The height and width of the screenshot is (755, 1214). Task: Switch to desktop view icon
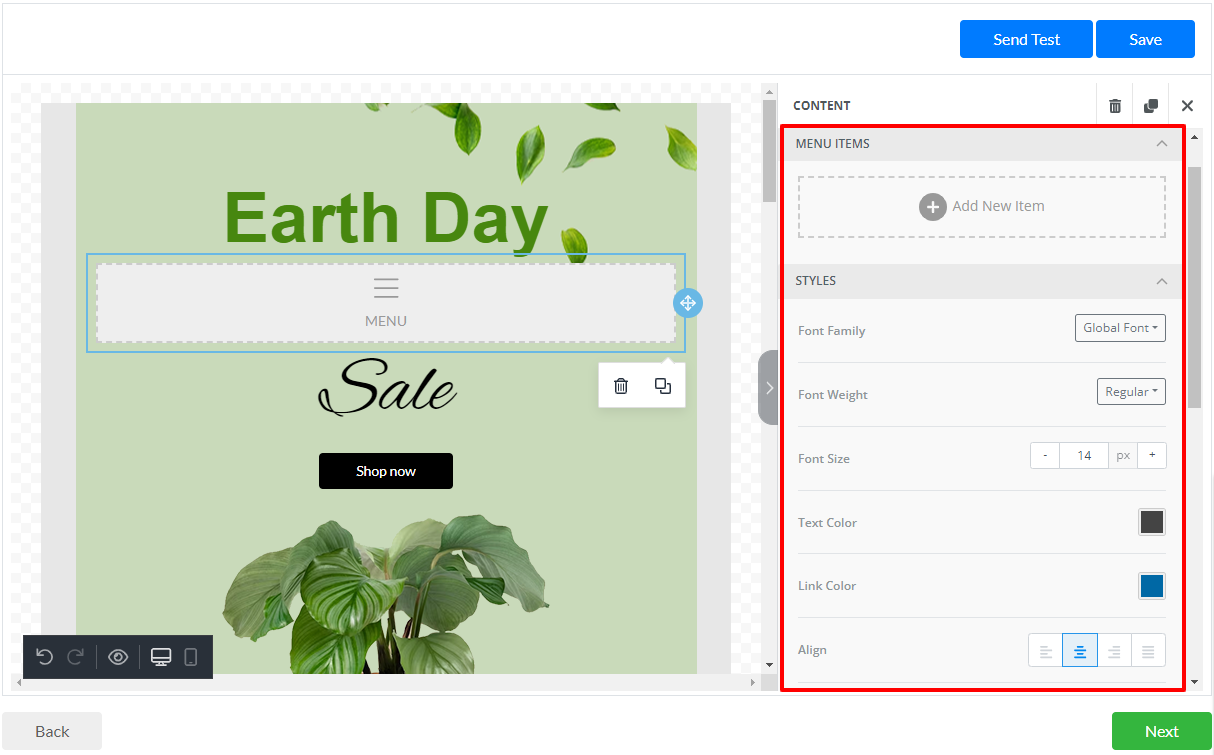161,657
